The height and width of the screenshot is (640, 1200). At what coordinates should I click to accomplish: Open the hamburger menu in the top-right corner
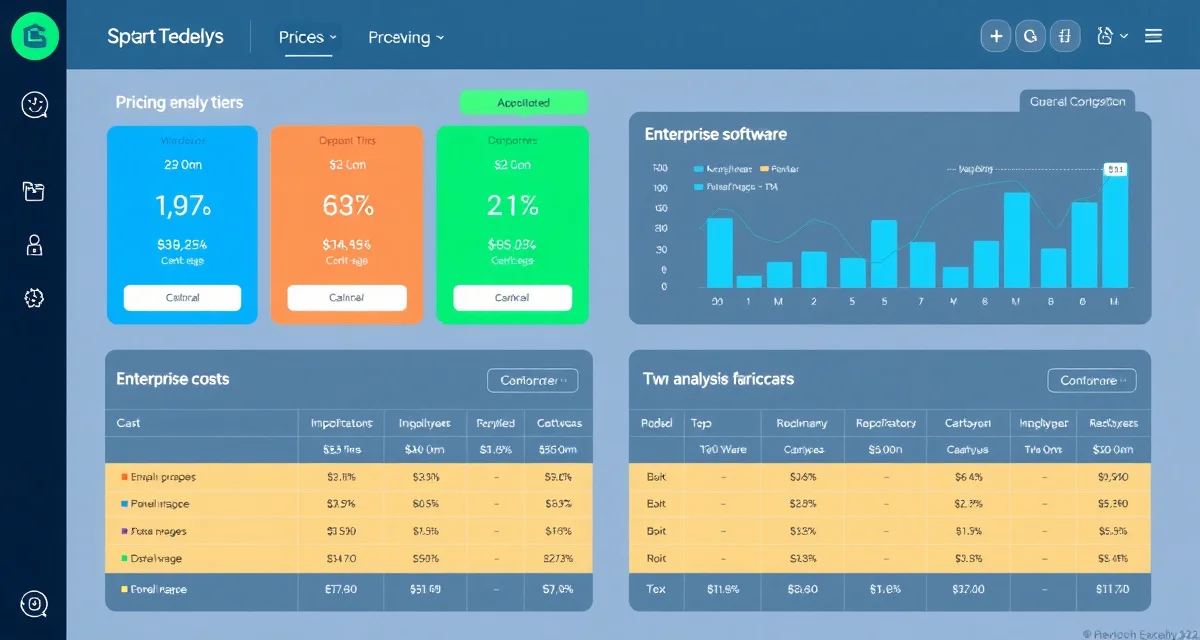pos(1152,35)
